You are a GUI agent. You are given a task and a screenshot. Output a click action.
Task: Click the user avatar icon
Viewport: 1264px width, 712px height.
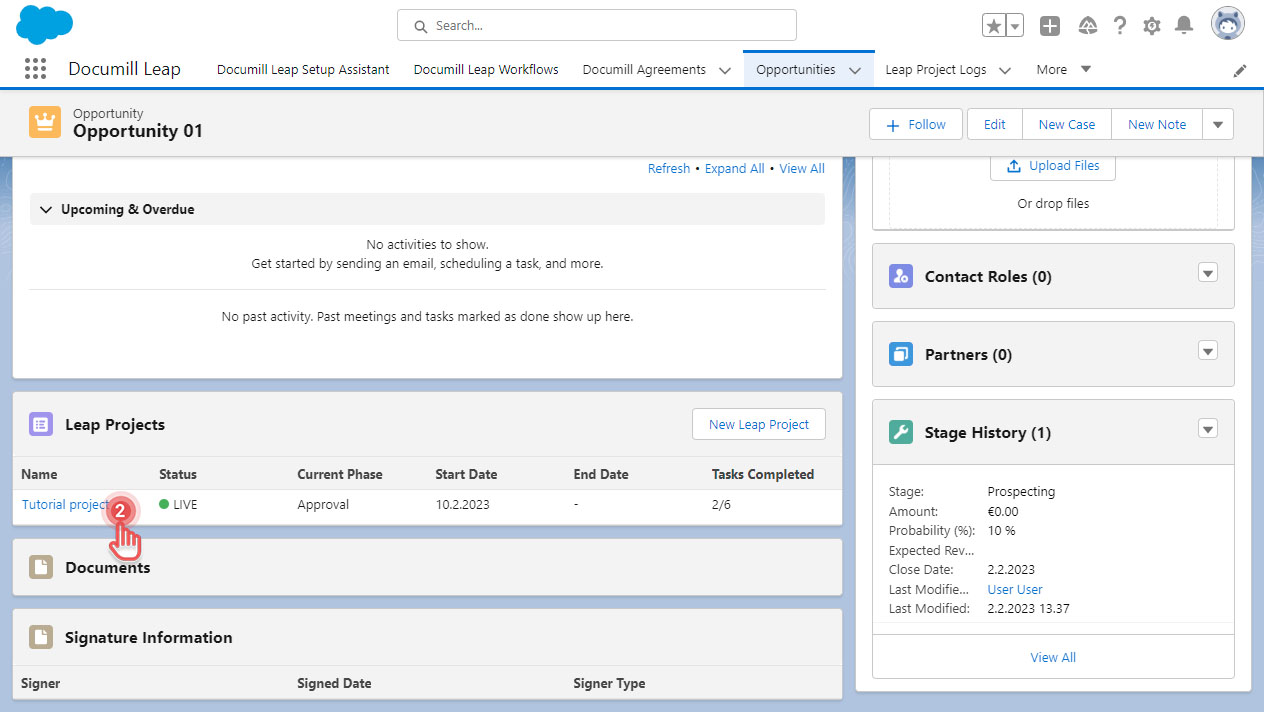click(1227, 23)
